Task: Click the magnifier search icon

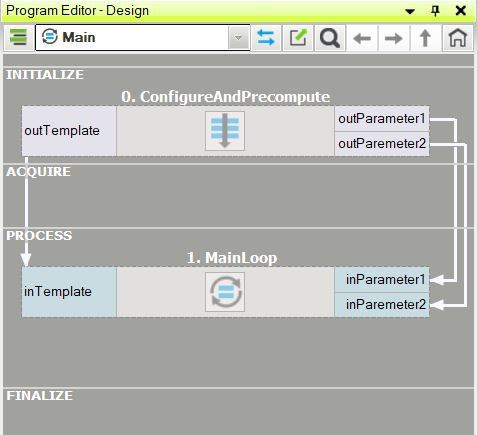Action: pyautogui.click(x=330, y=38)
